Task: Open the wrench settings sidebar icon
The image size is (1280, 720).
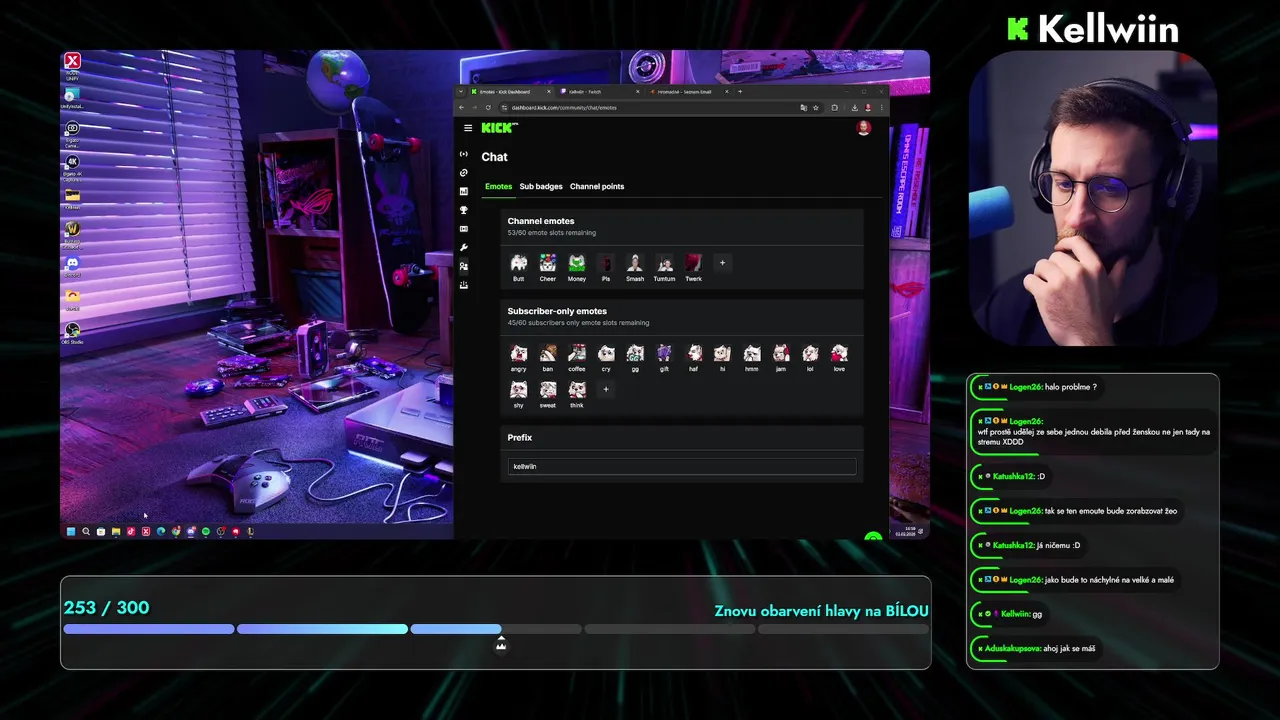Action: tap(464, 247)
